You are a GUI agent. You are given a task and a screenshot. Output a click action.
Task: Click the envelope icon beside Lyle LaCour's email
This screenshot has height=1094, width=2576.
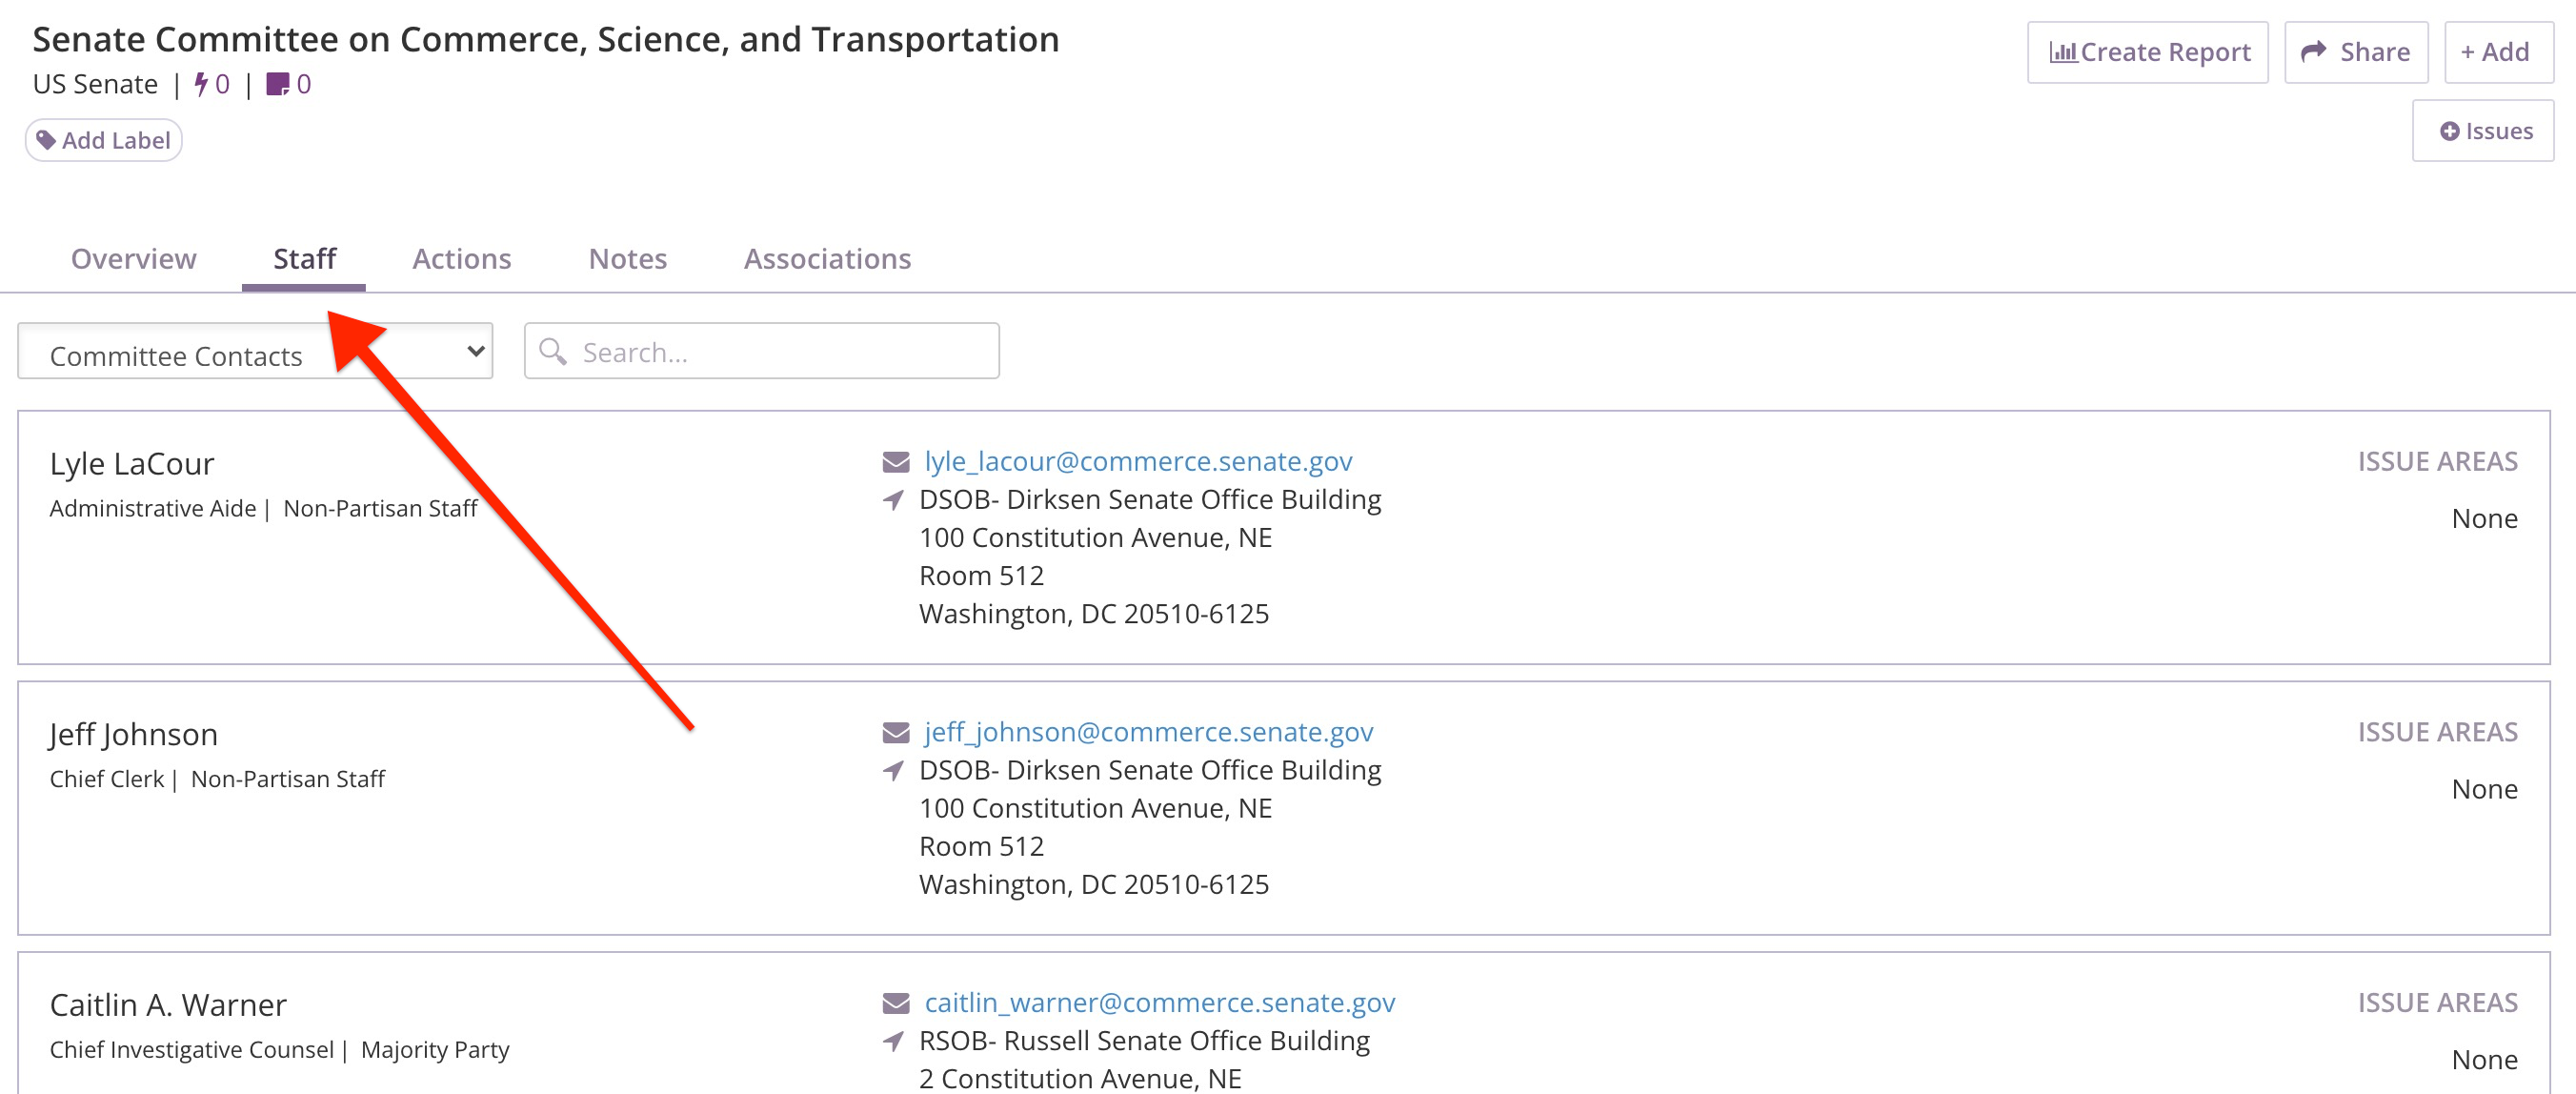pyautogui.click(x=896, y=462)
